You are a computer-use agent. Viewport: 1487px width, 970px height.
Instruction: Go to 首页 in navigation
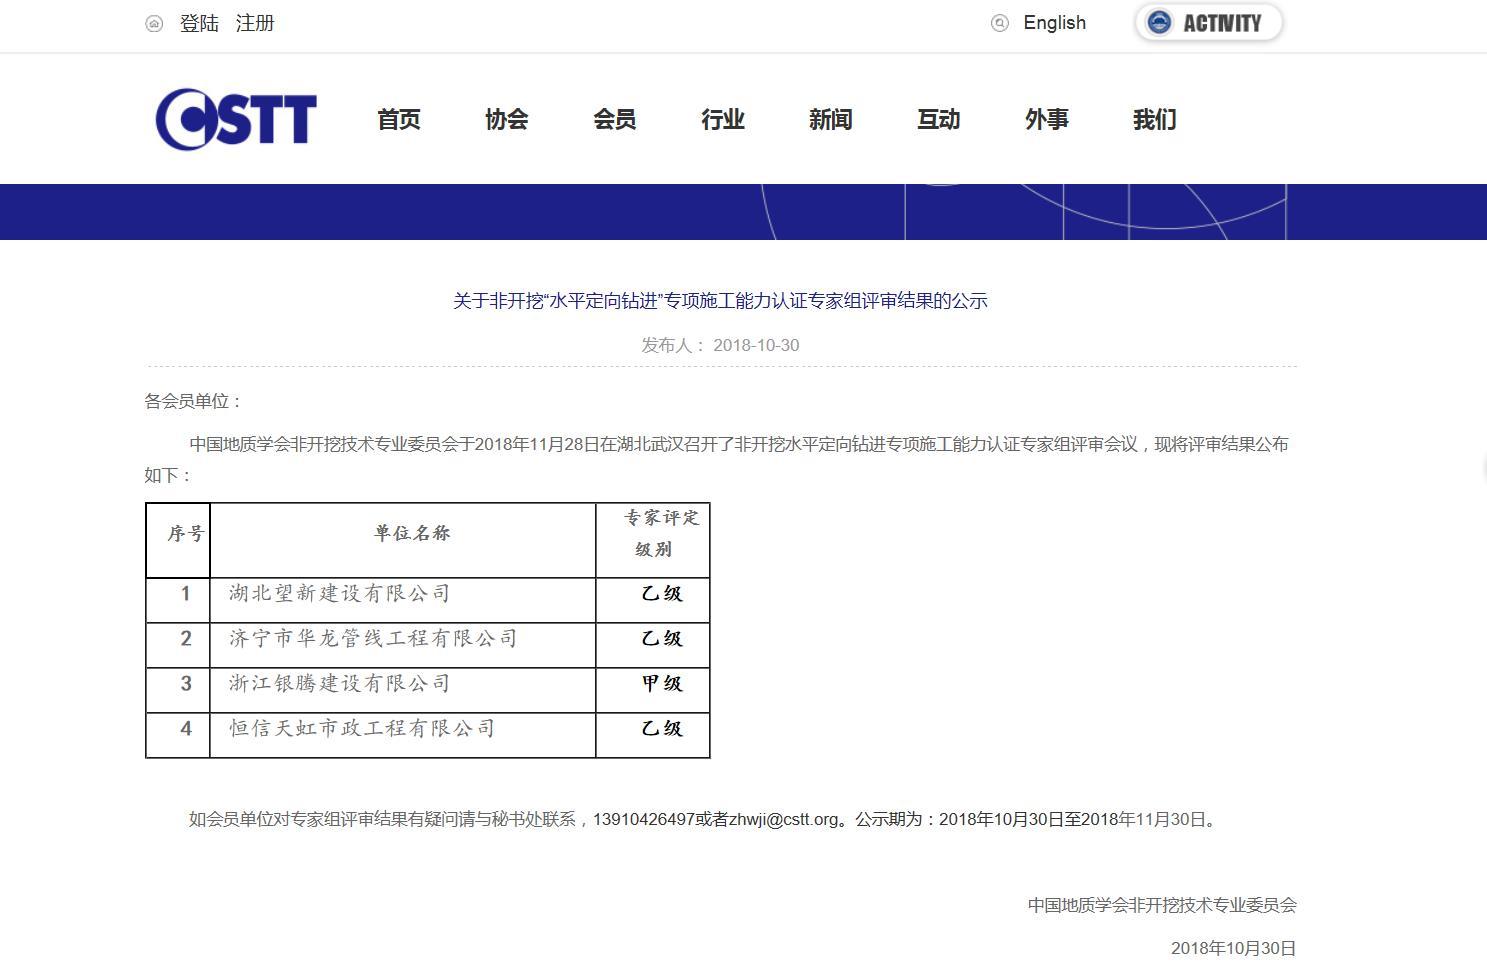399,120
